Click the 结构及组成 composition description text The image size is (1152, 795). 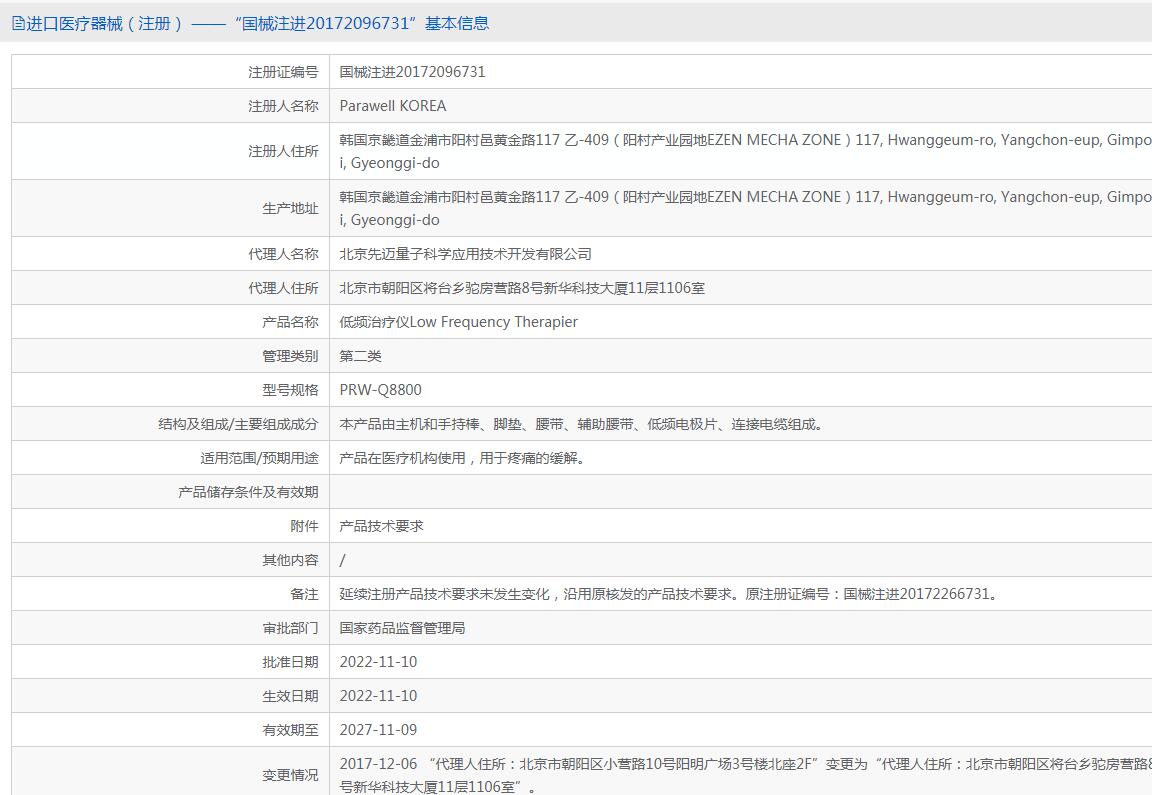coord(583,424)
